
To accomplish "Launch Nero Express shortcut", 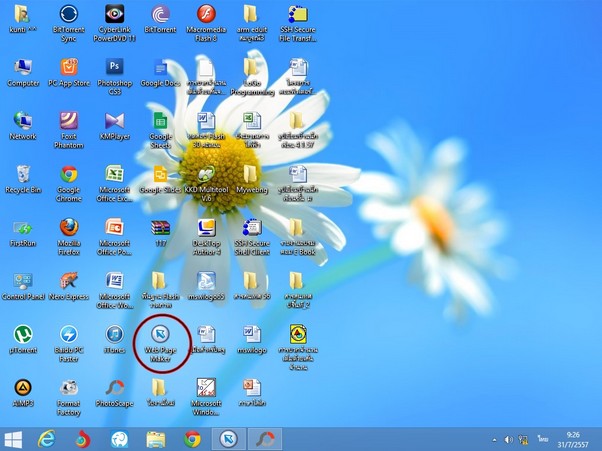I will tap(69, 286).
